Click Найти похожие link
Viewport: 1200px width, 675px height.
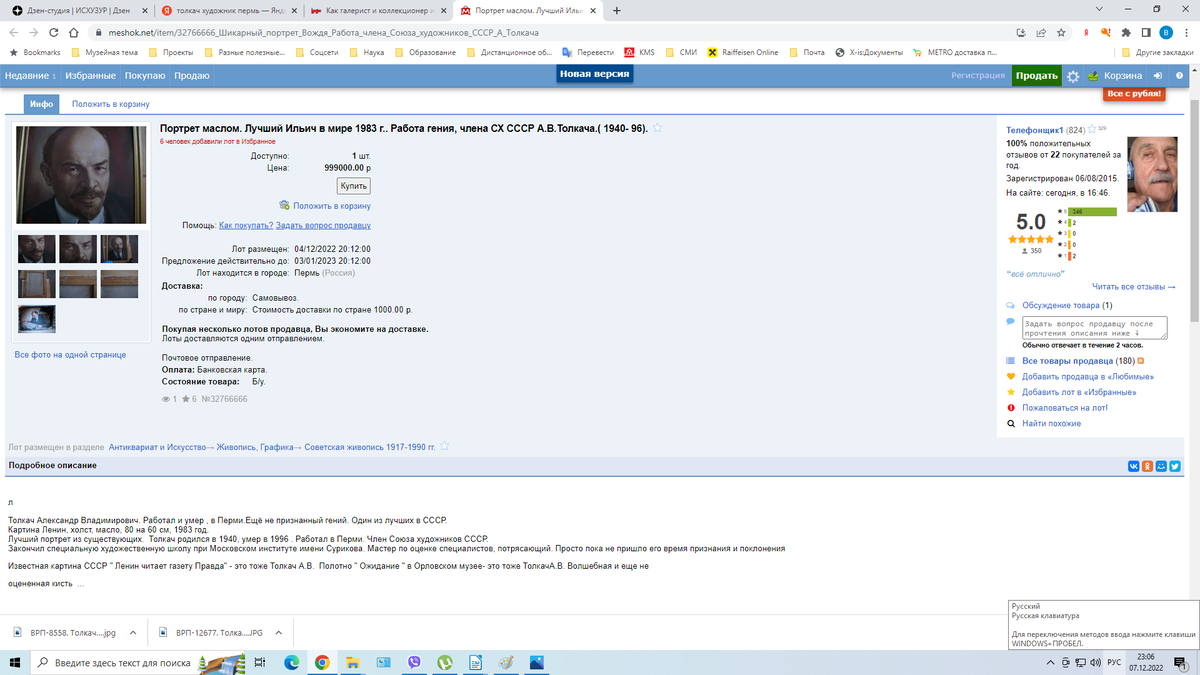[x=1051, y=424]
